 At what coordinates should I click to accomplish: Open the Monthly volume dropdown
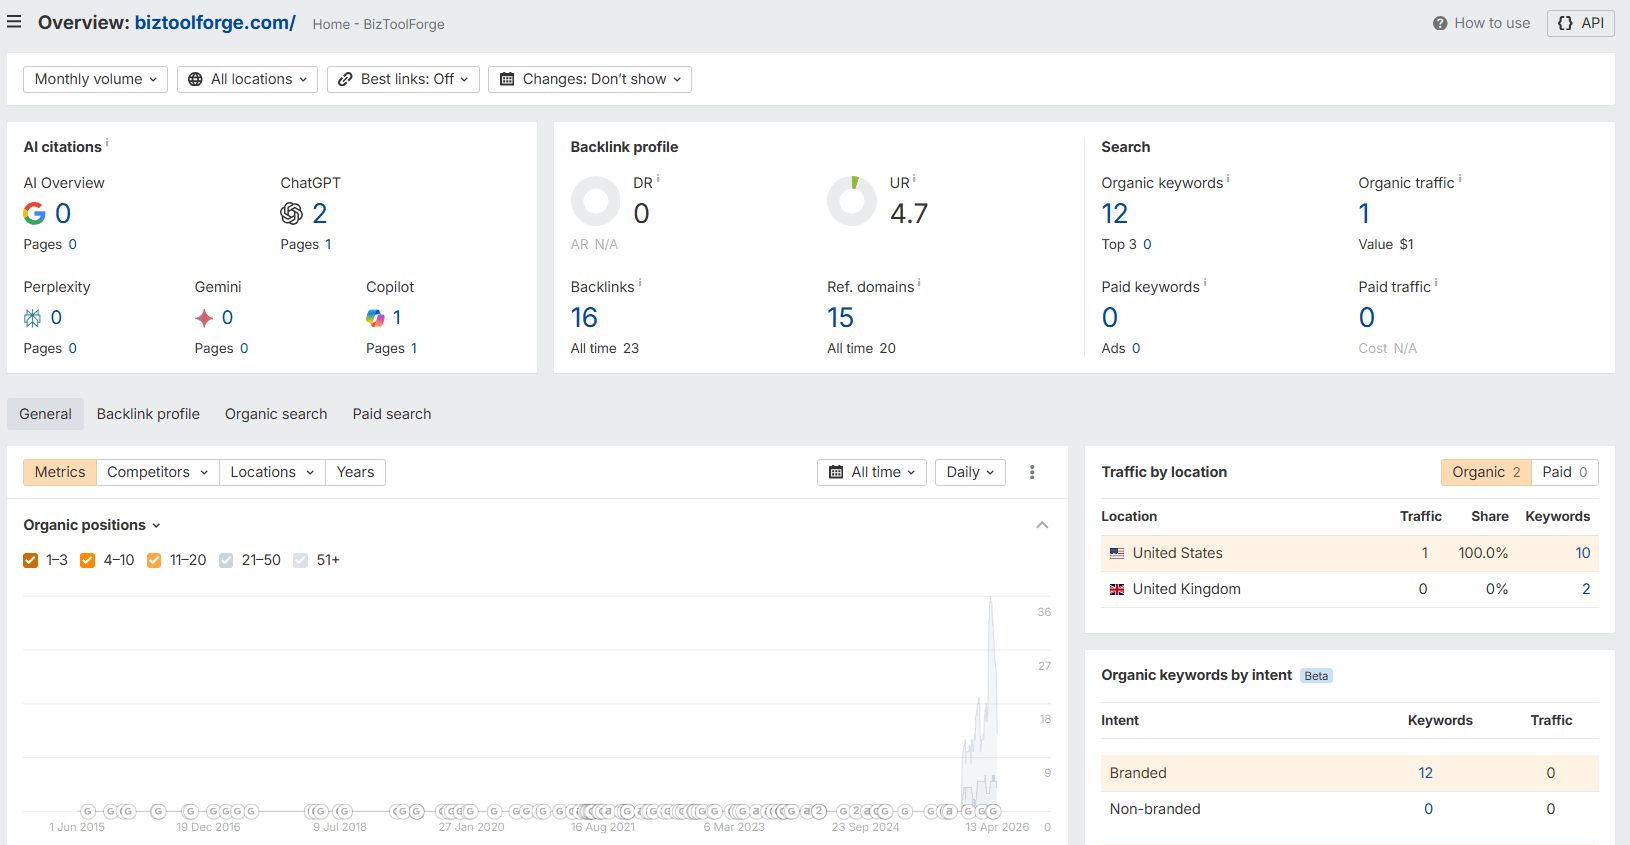point(96,79)
